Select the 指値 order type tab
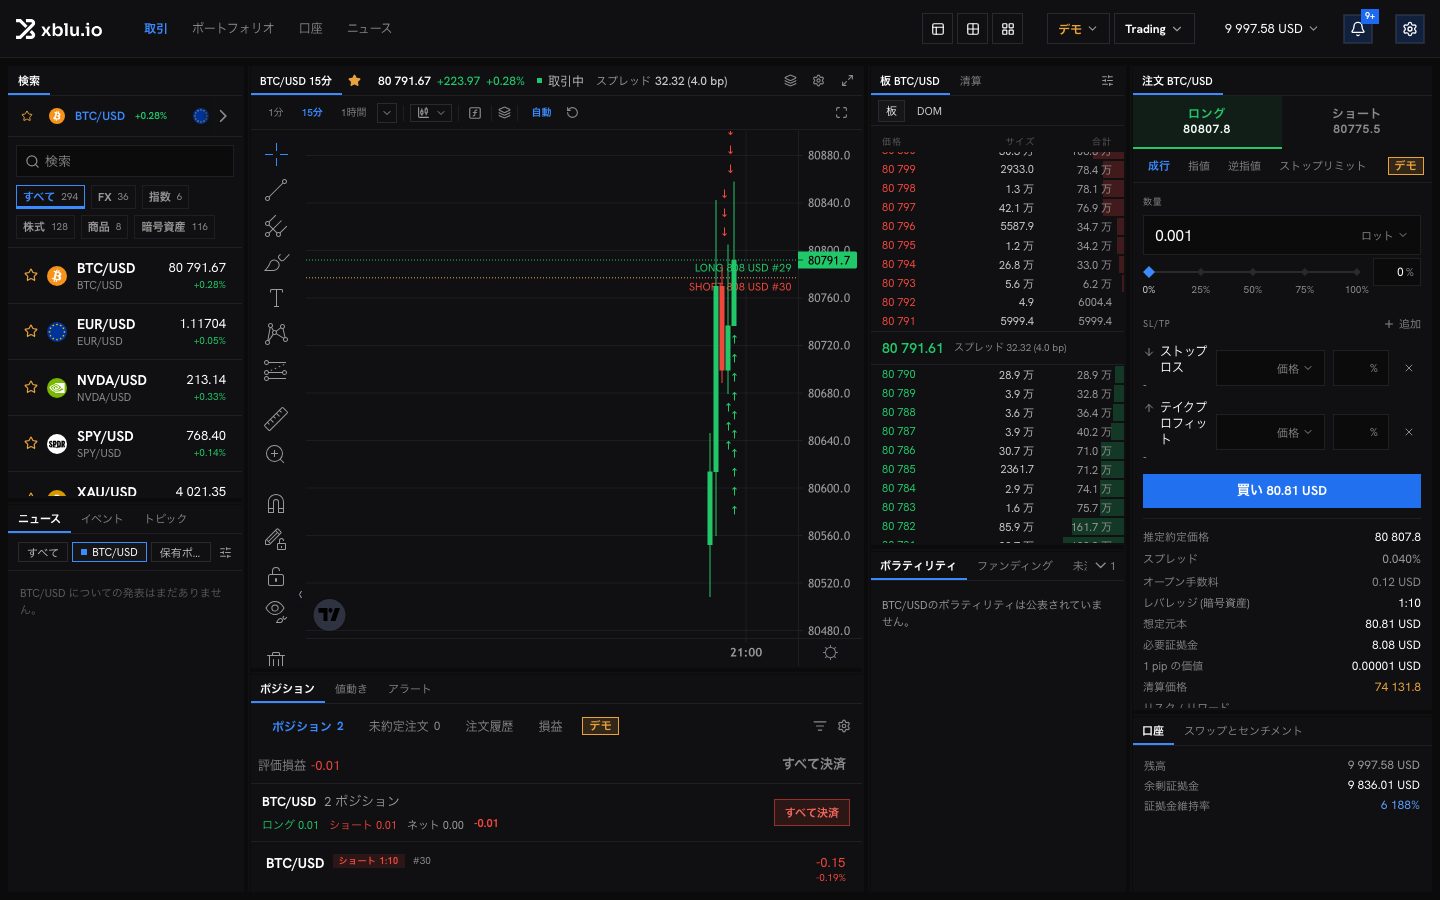Image resolution: width=1440 pixels, height=900 pixels. (1199, 166)
